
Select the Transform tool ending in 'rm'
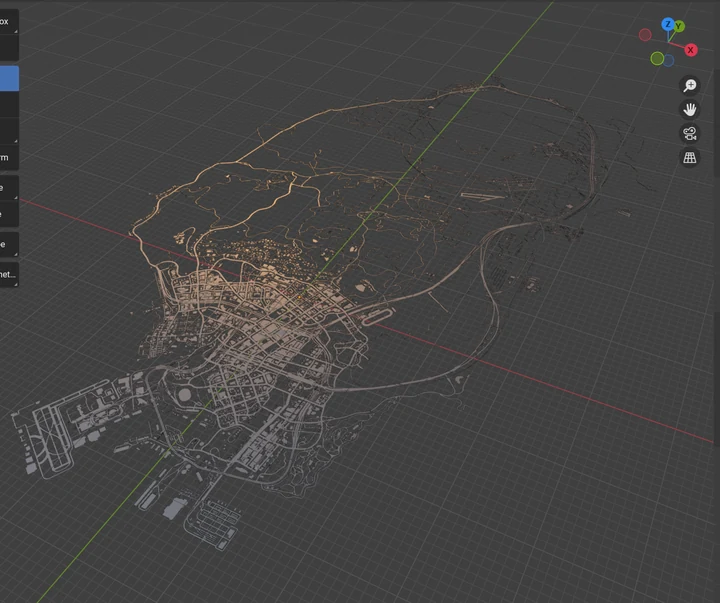9,158
